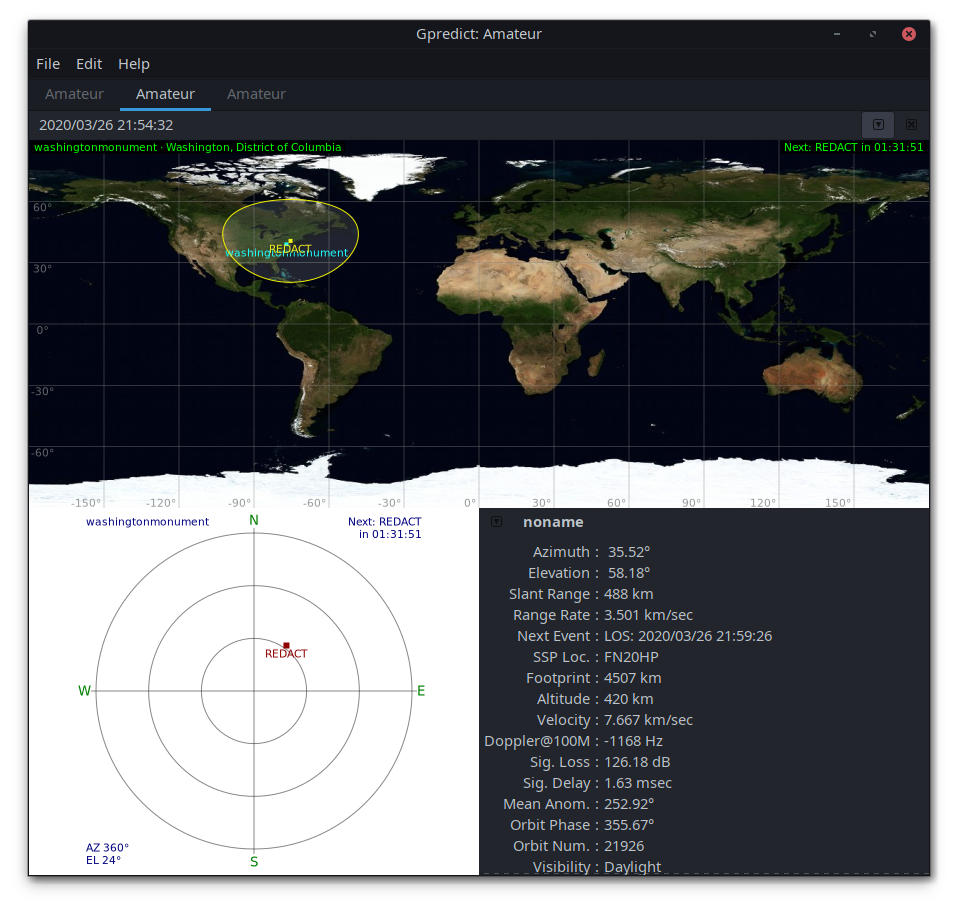Click the washingtonmonument ground station label on map
Viewport: 962px width, 916px height.
286,253
